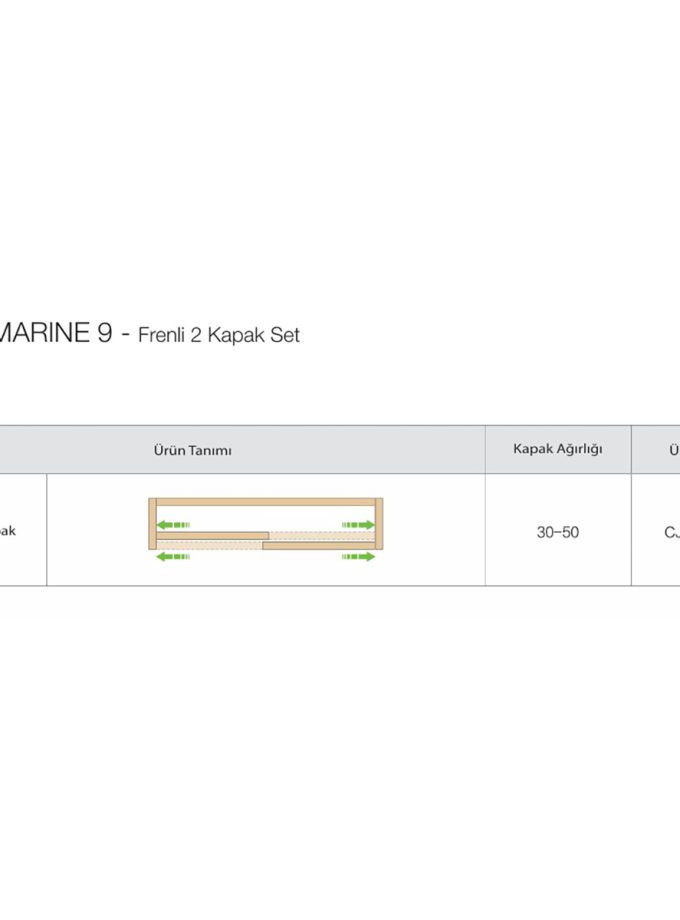The height and width of the screenshot is (920, 680).
Task: Click the partial 'CJ' product code cell
Action: [x=671, y=532]
